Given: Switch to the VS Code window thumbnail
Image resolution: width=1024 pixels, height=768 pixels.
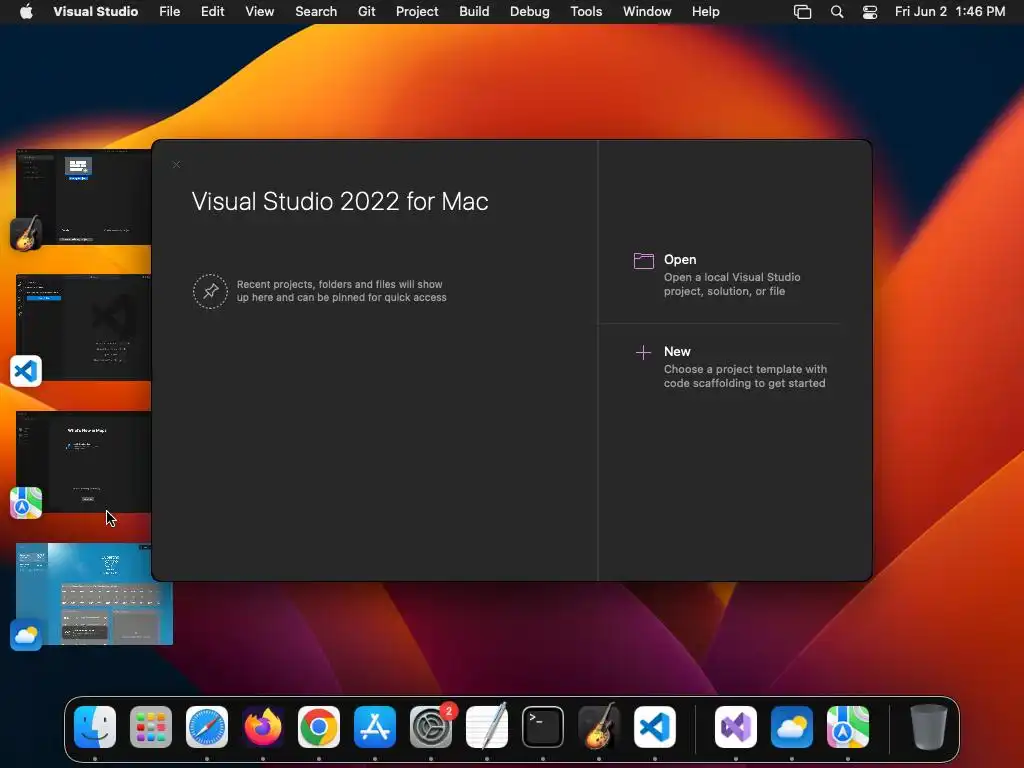Looking at the screenshot, I should 84,328.
